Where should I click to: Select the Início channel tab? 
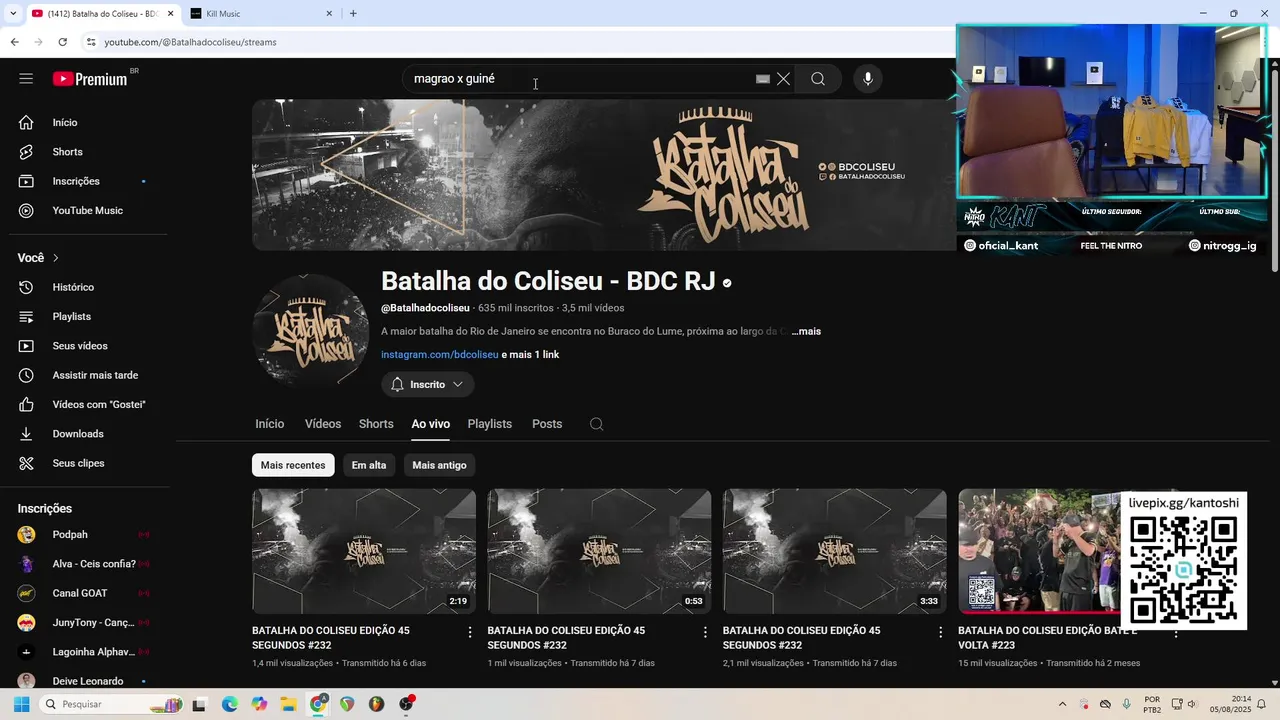[270, 424]
